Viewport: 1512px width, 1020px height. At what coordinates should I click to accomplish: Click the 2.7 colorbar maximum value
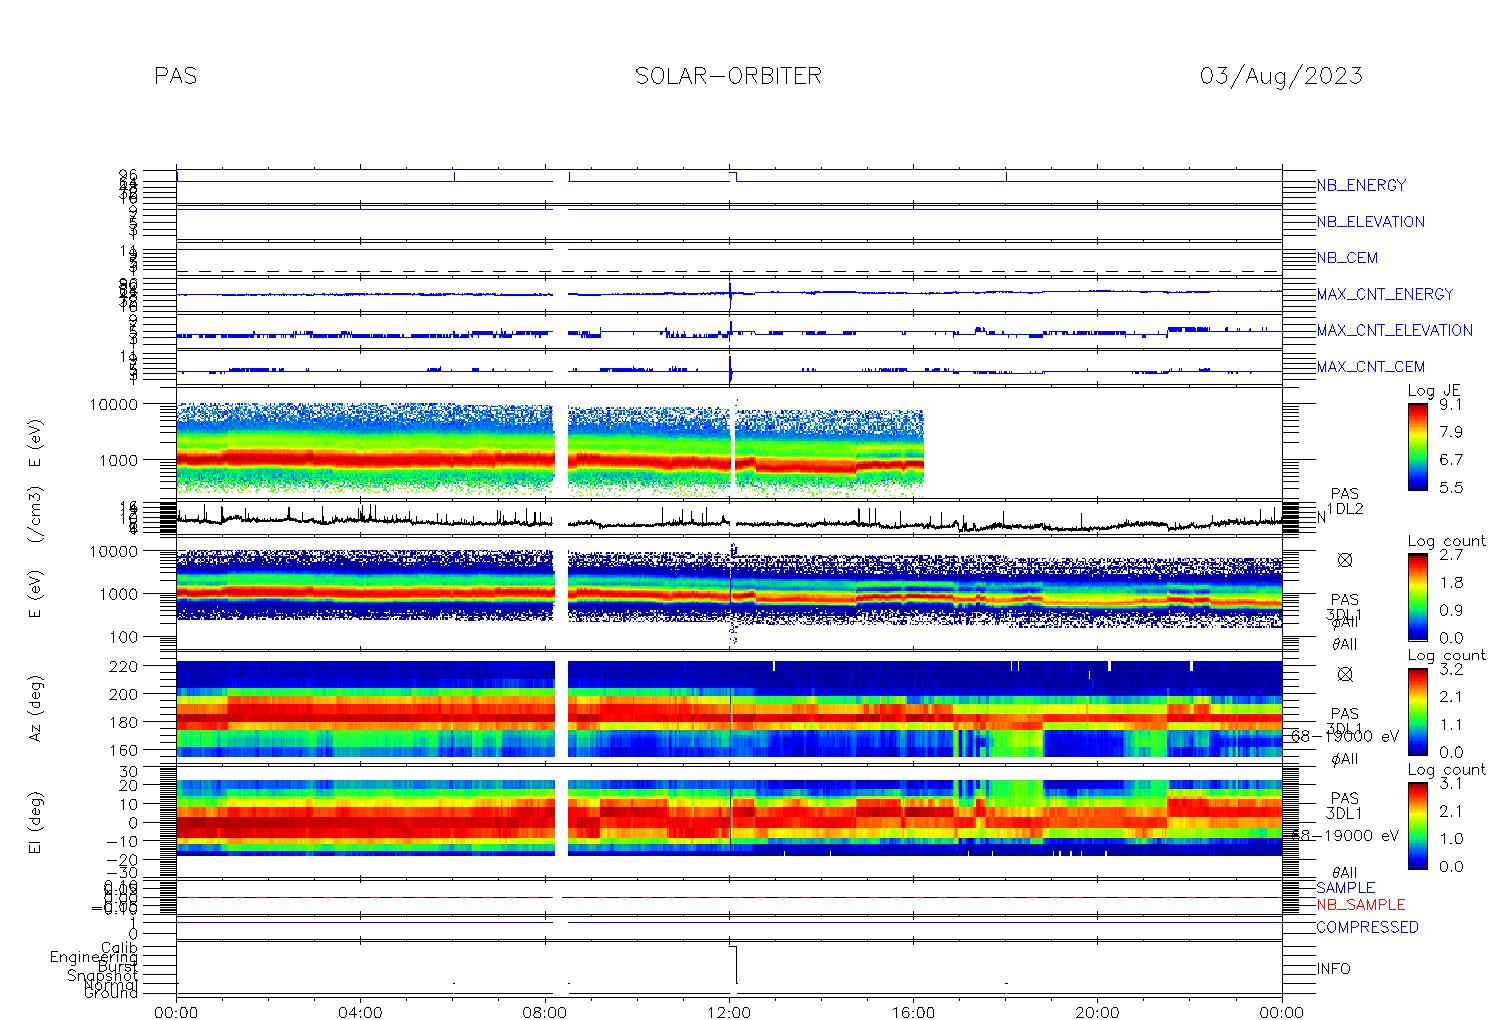(x=1450, y=555)
